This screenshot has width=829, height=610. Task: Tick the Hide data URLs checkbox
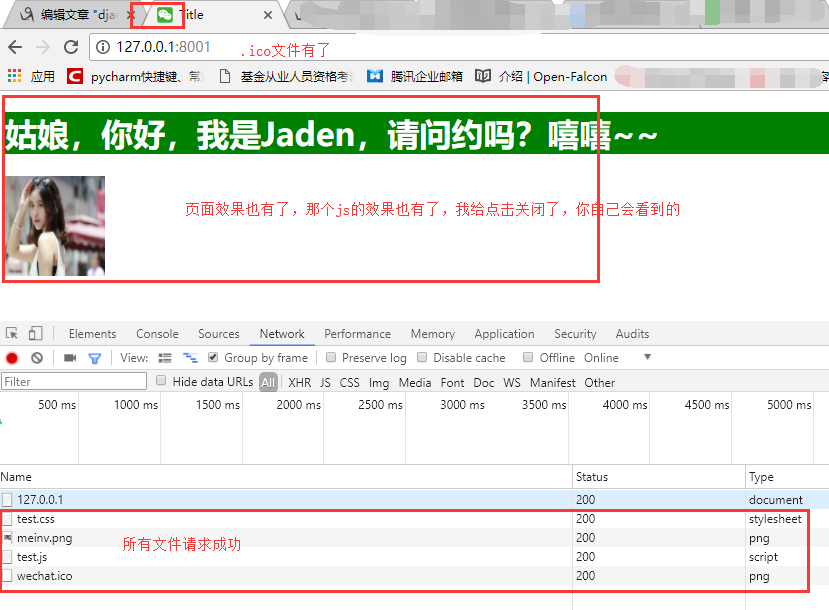click(x=161, y=381)
